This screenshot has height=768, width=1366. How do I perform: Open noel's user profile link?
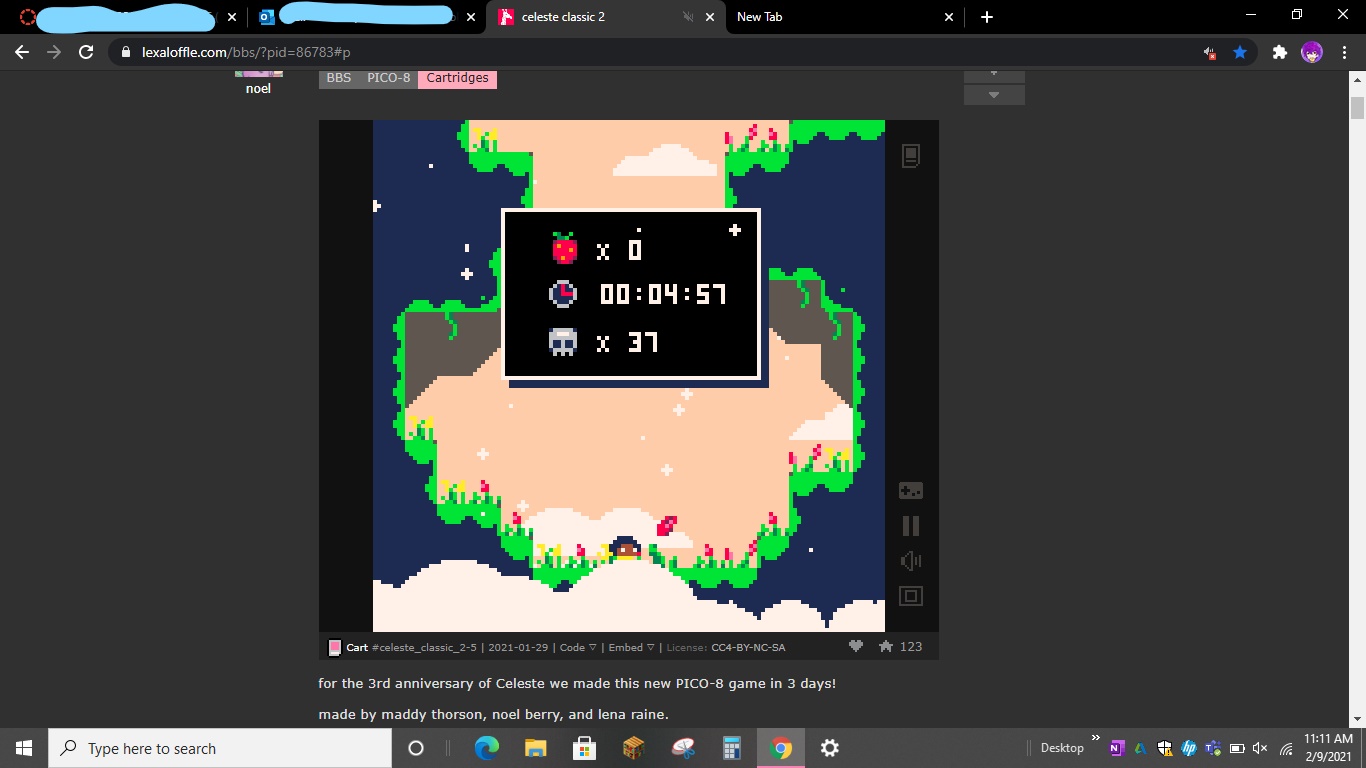(x=258, y=88)
